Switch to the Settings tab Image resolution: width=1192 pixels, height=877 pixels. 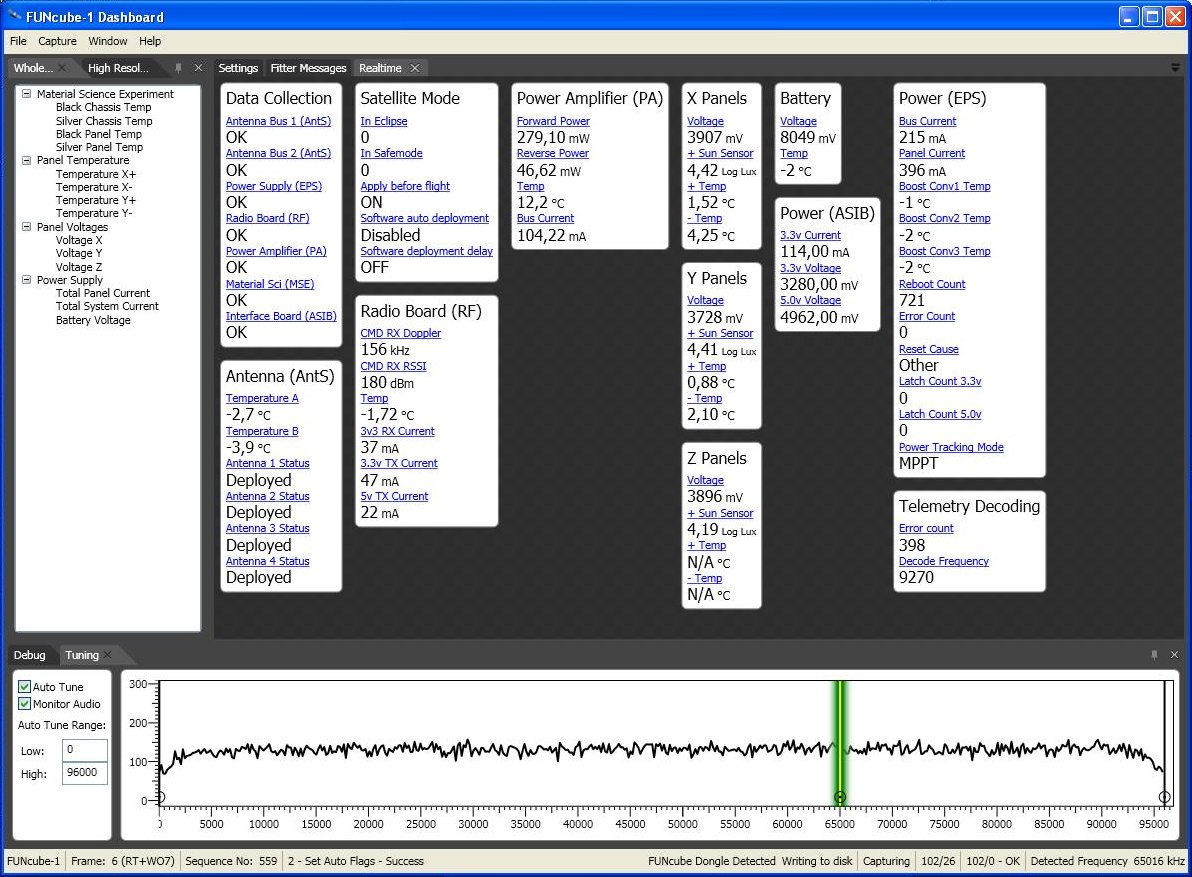(238, 68)
